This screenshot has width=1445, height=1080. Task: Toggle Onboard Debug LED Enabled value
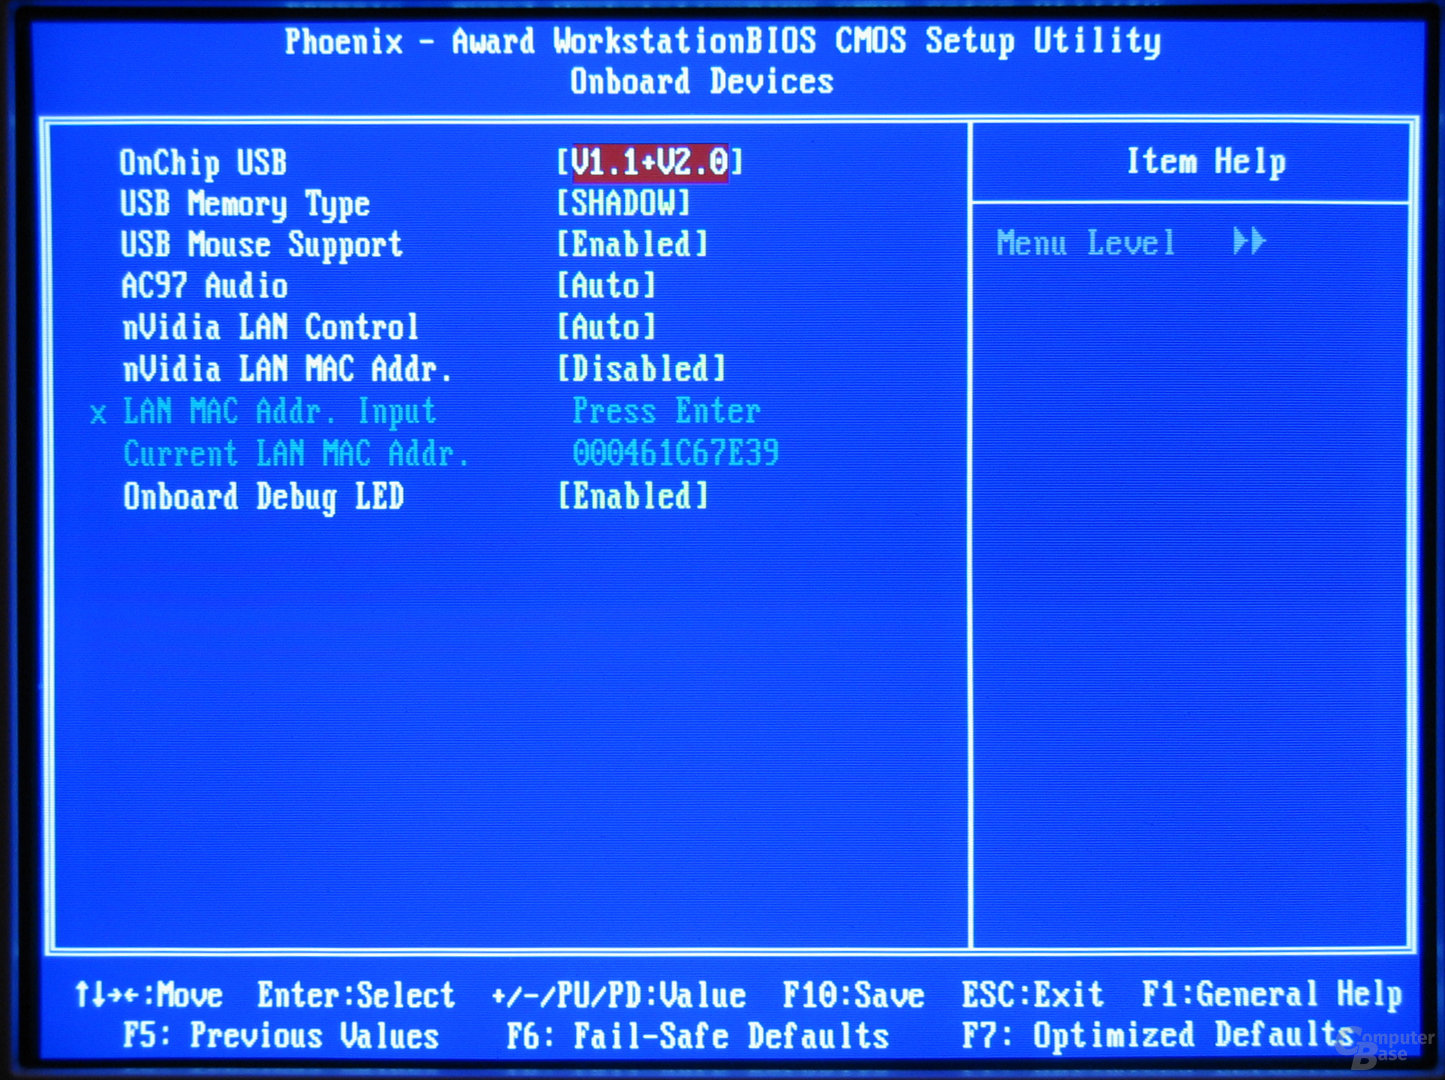pyautogui.click(x=632, y=496)
